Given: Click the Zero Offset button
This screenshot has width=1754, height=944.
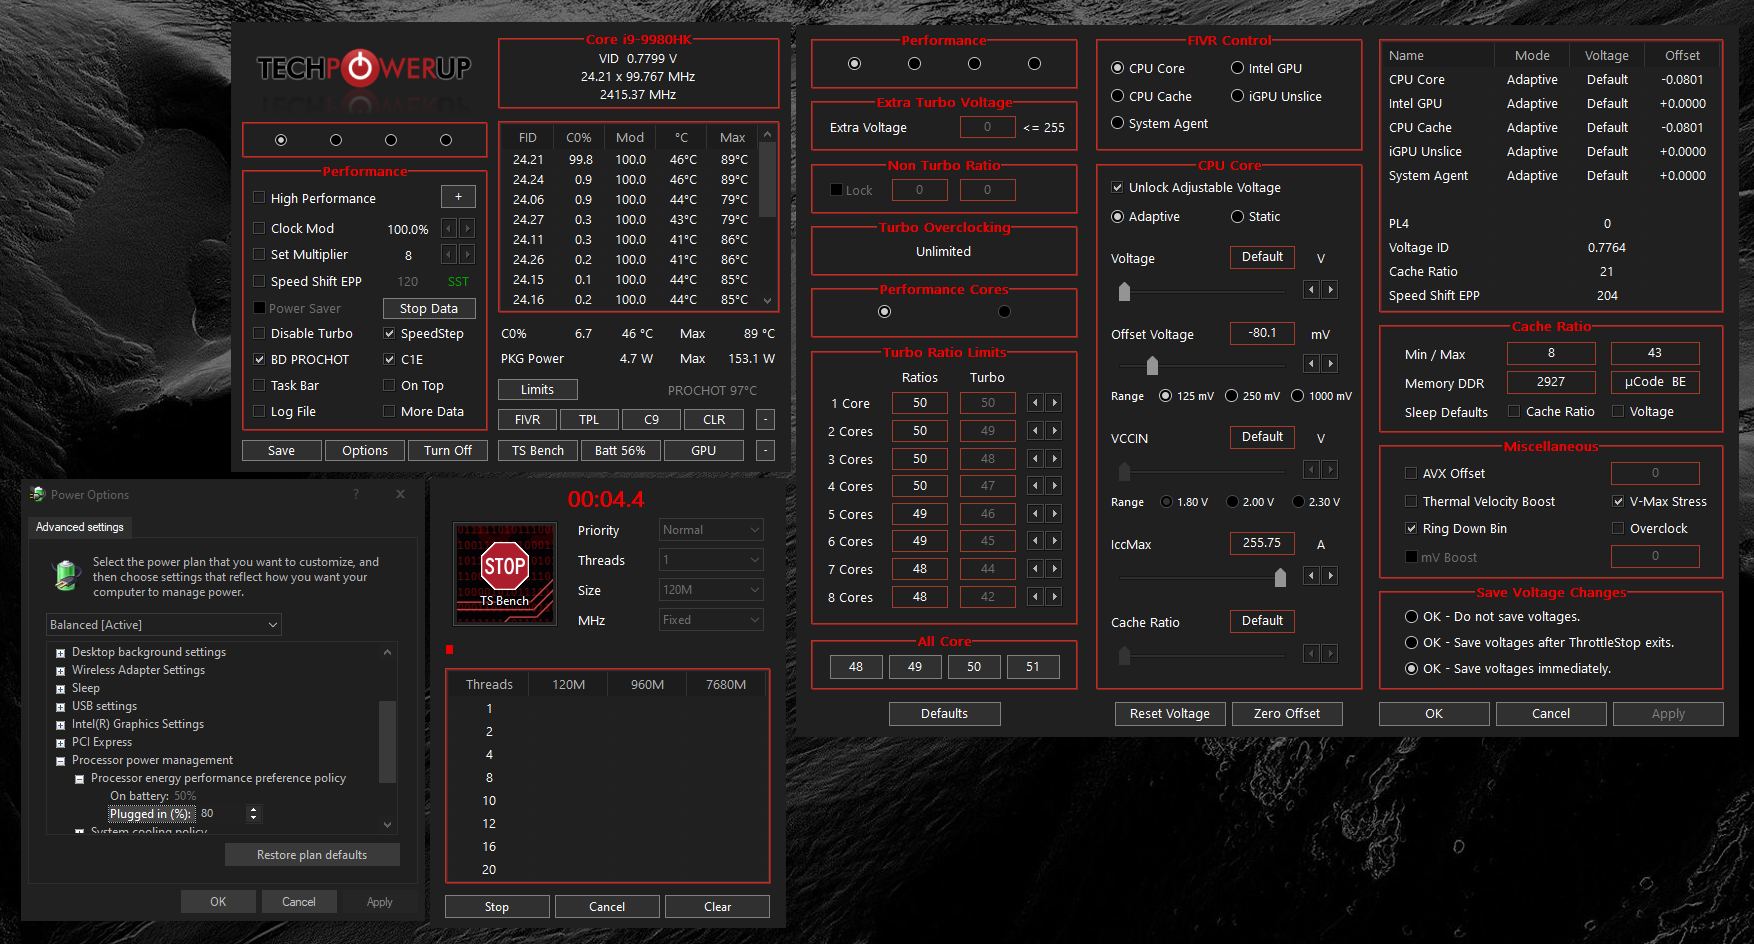Looking at the screenshot, I should click(x=1287, y=713).
